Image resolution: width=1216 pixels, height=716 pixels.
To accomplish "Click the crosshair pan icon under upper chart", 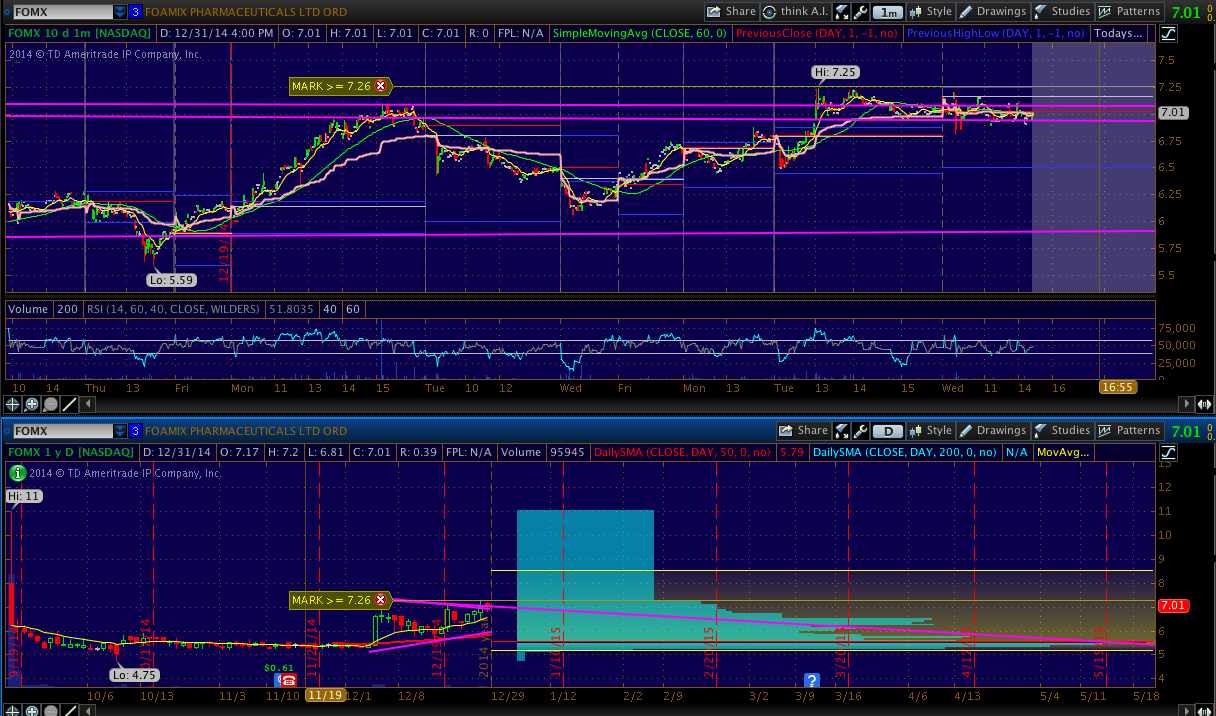I will (14, 404).
